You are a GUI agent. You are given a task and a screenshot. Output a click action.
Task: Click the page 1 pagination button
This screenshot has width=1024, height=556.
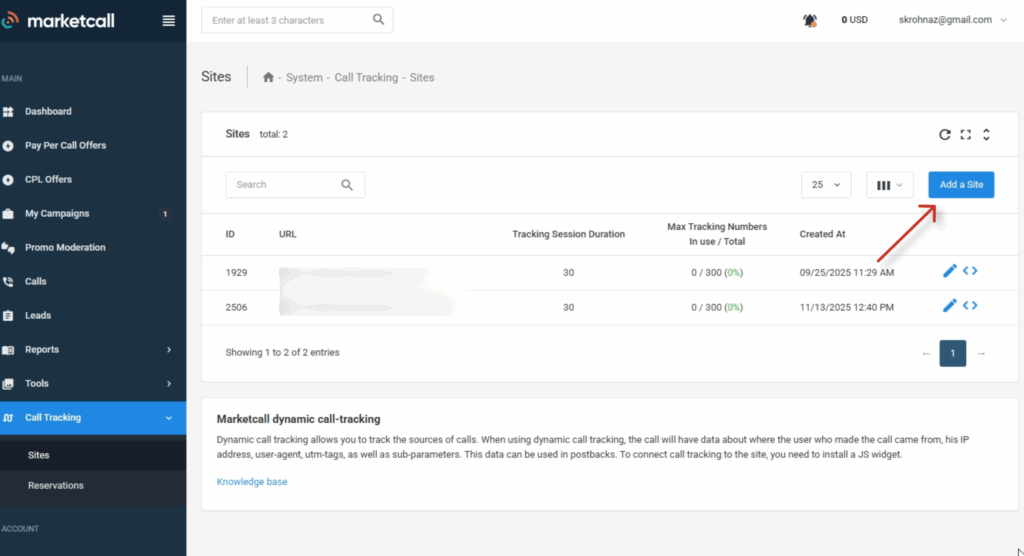pos(953,353)
